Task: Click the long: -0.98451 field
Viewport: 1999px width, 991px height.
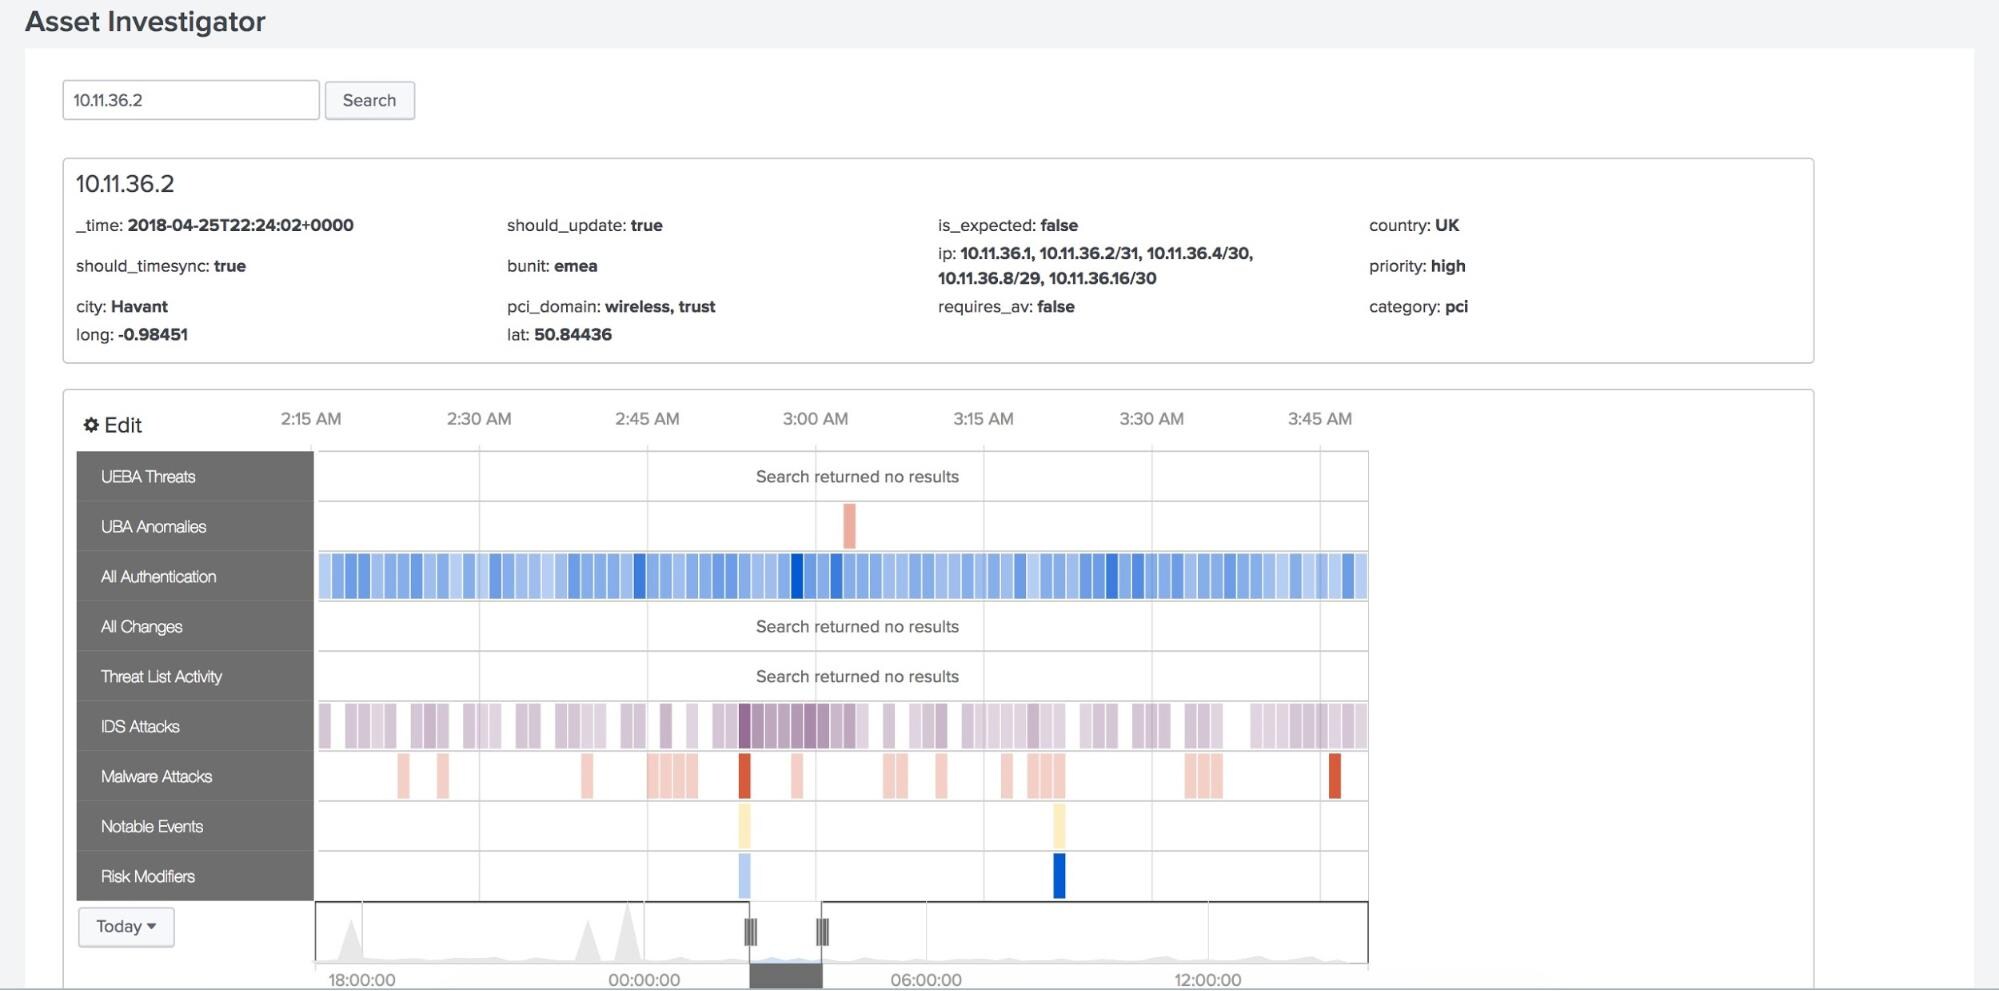Action: coord(132,335)
